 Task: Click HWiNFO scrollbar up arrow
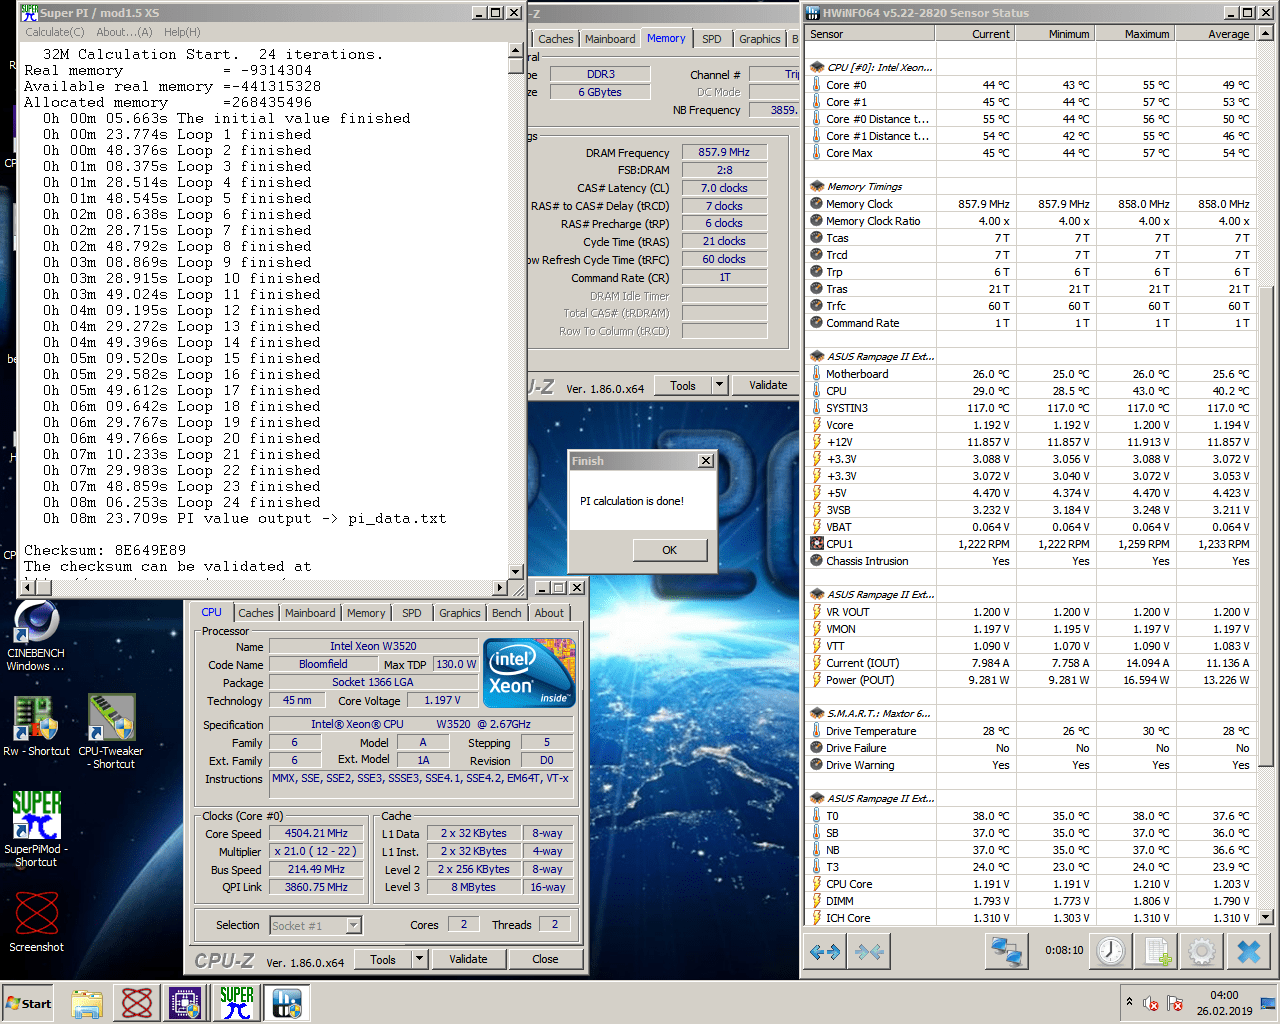(x=1266, y=33)
